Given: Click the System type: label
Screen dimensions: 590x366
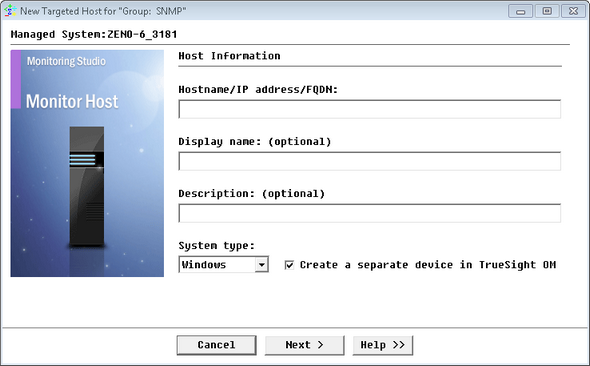Looking at the screenshot, I should pos(216,246).
